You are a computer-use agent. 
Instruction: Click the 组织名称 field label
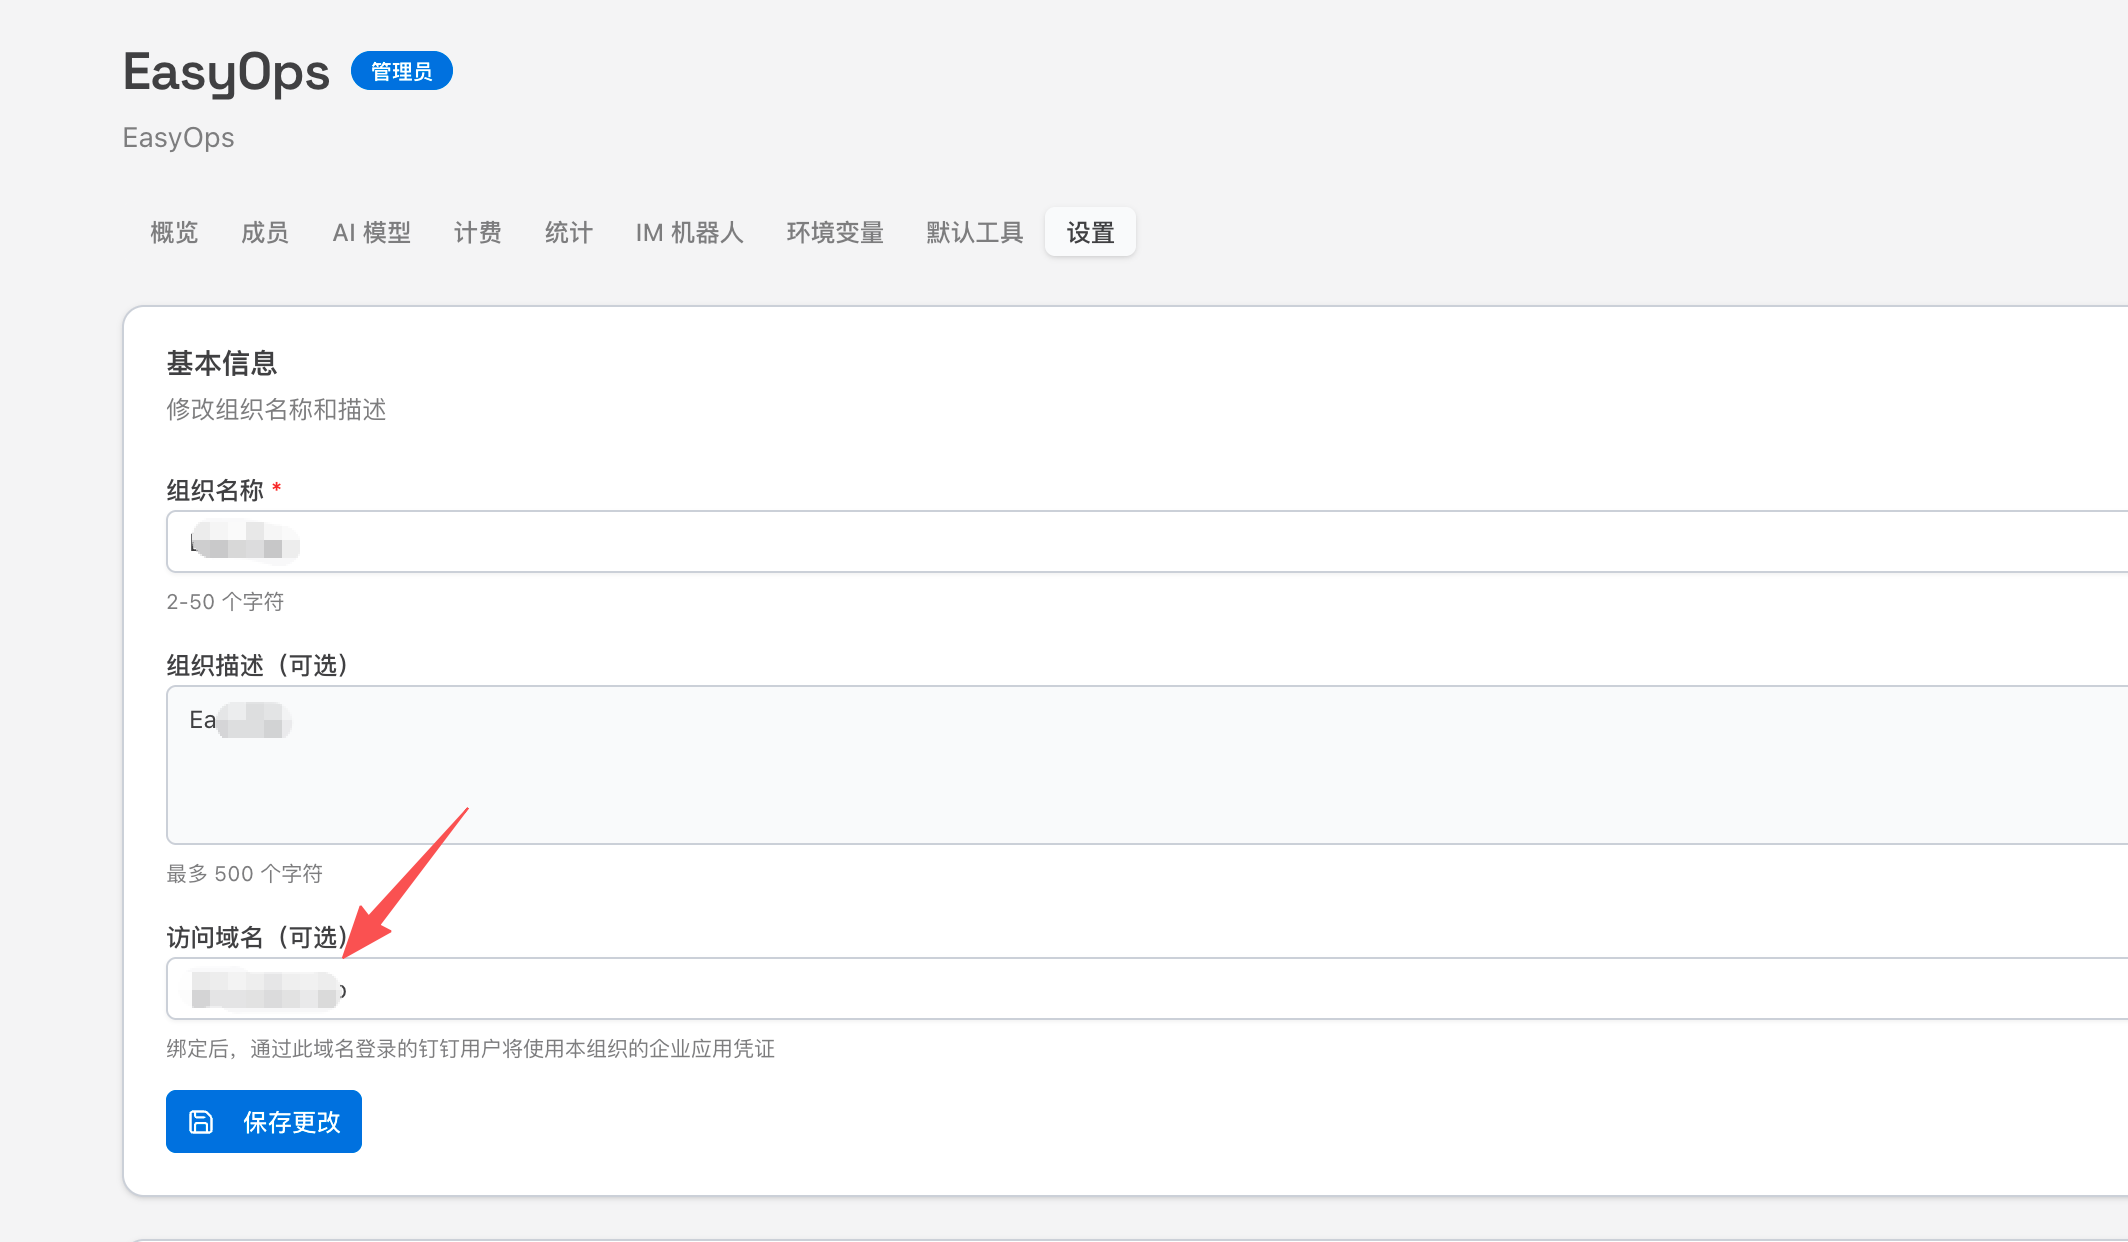[x=215, y=490]
